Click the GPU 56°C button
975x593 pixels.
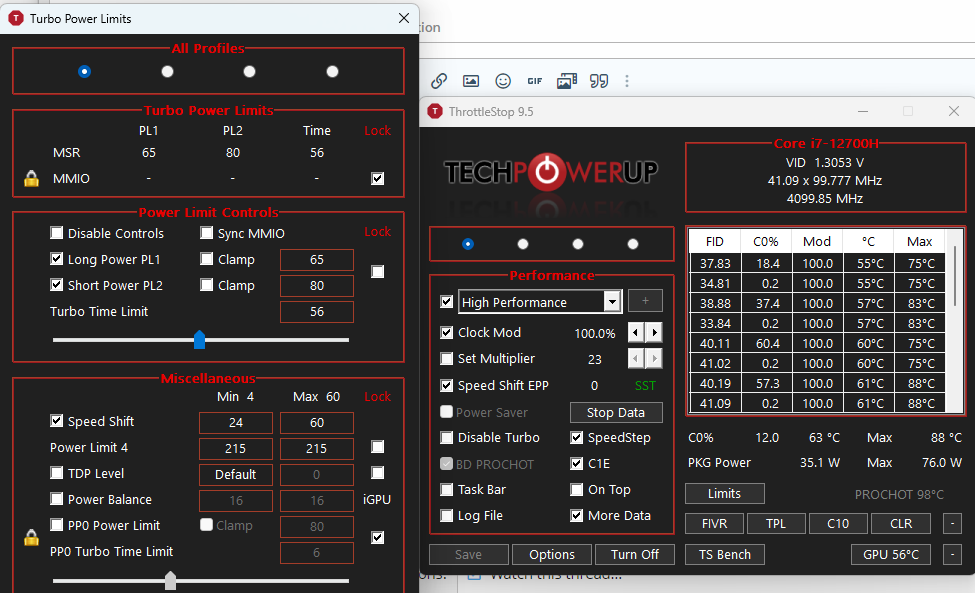tap(890, 554)
